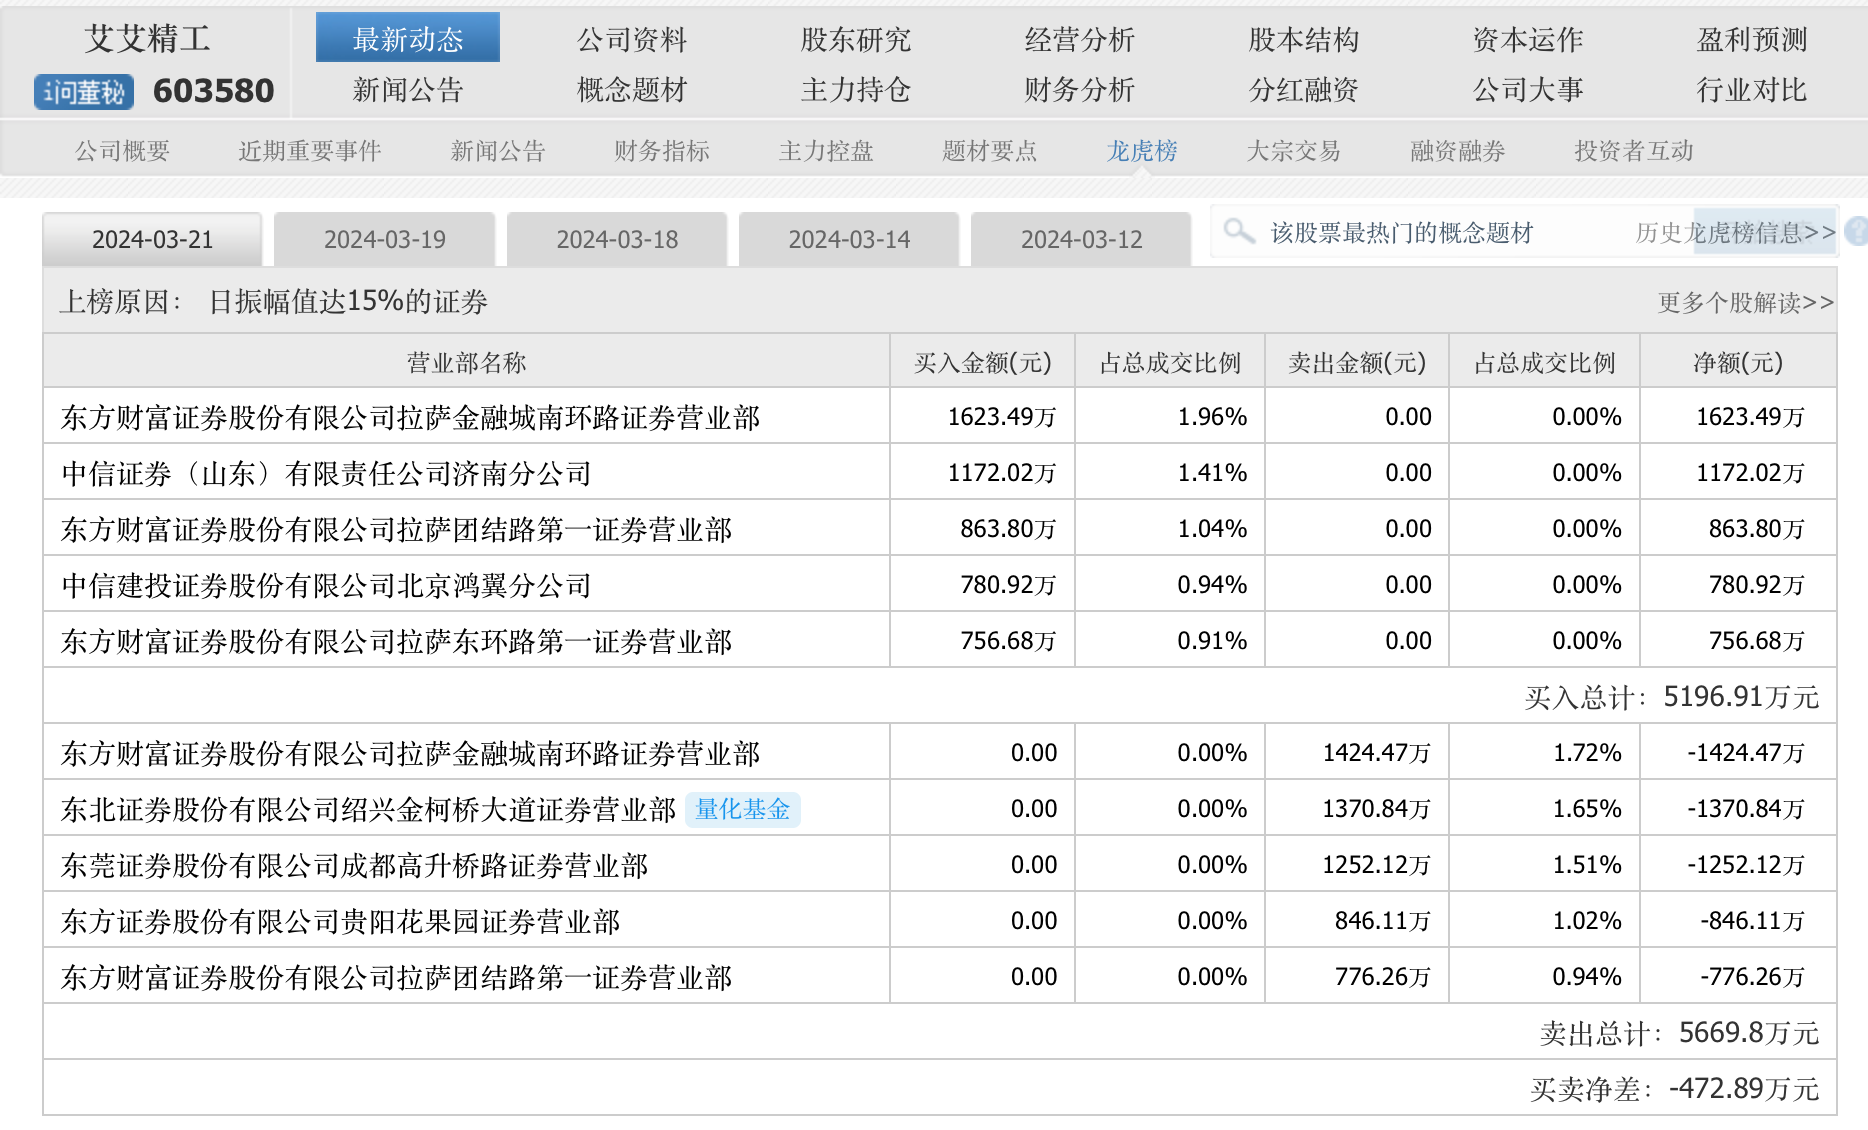Screen dimensions: 1868x1130
Task: Open the 股本结构 menu item
Action: coord(1304,39)
